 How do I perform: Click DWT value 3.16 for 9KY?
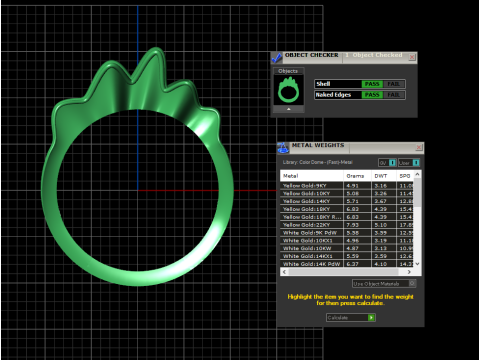[x=381, y=186]
